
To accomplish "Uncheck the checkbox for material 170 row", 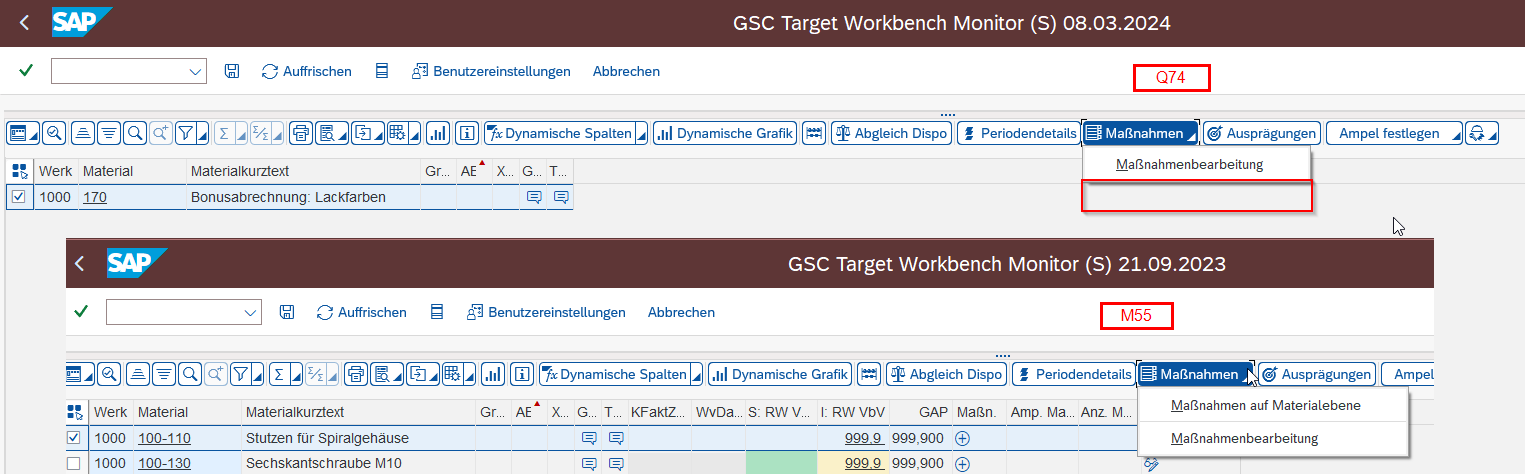I will (18, 198).
